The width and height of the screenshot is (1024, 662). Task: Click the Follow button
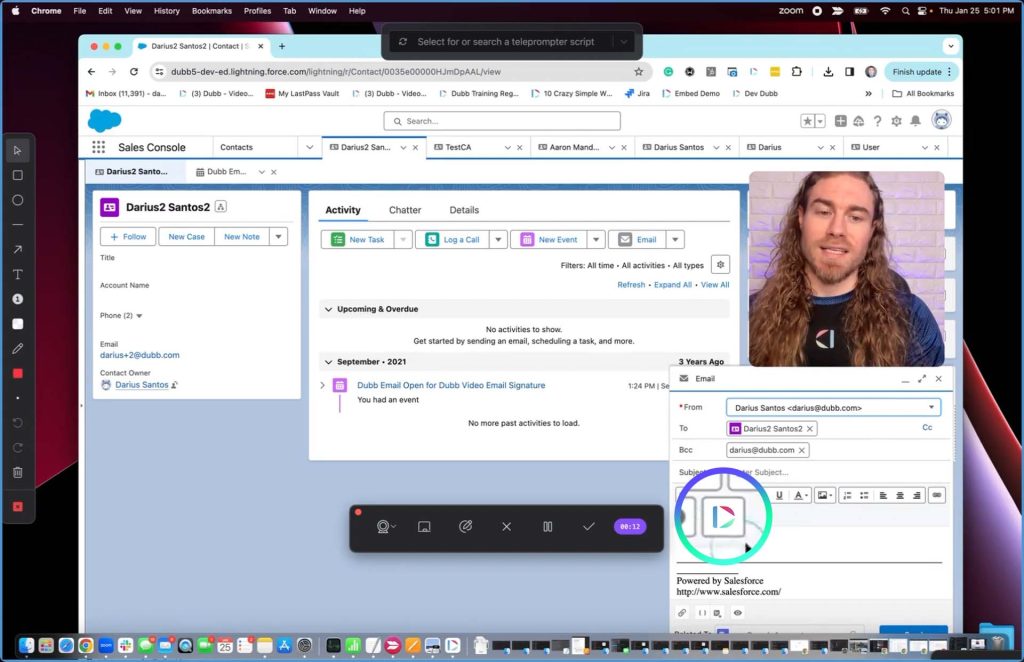(x=128, y=236)
